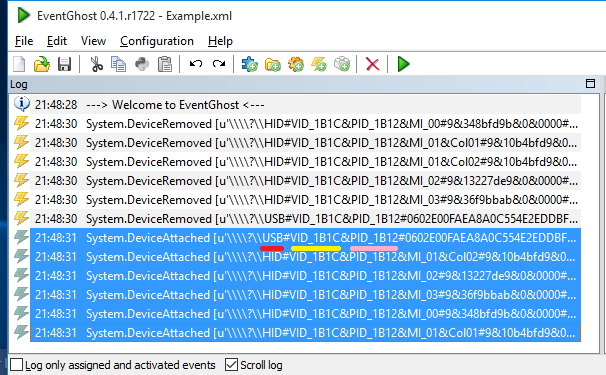Select DeviceAttached row with USB#VID_1B1C

(305, 237)
